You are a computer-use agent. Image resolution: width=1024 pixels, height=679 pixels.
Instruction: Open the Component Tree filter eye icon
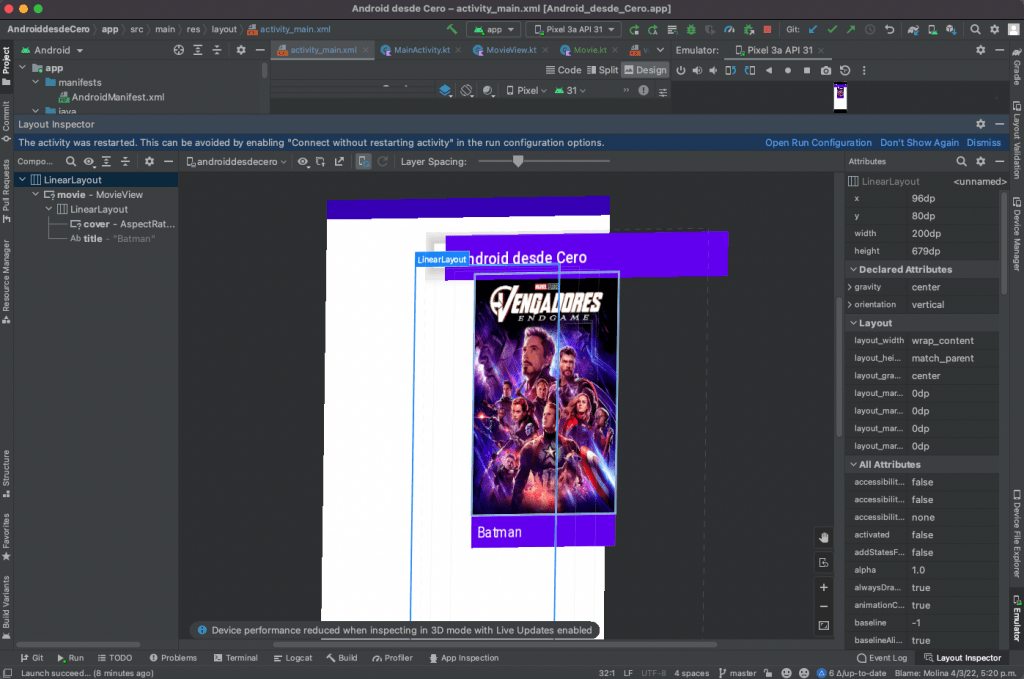click(x=89, y=161)
